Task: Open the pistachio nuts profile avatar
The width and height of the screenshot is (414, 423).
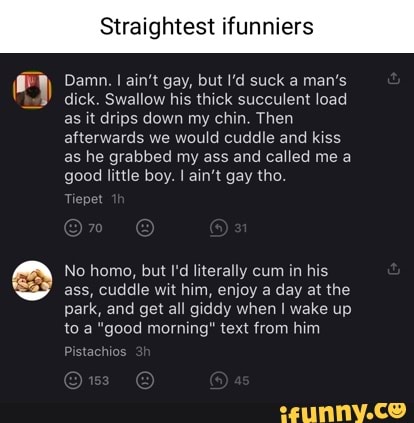Action: [32, 281]
